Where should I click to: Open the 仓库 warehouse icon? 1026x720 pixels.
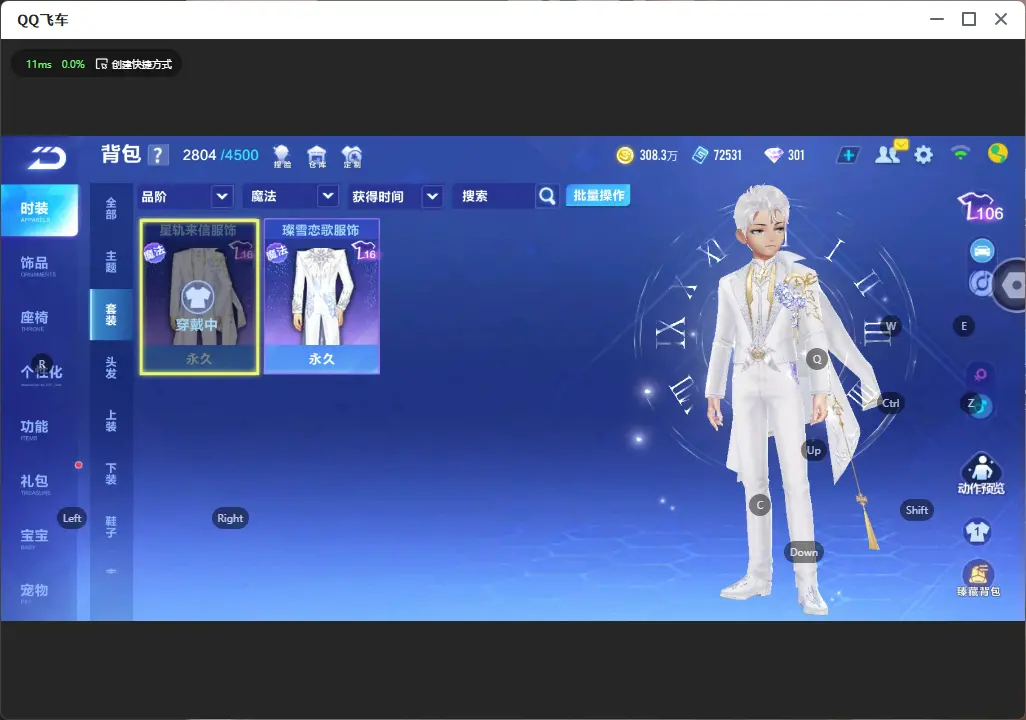[317, 156]
